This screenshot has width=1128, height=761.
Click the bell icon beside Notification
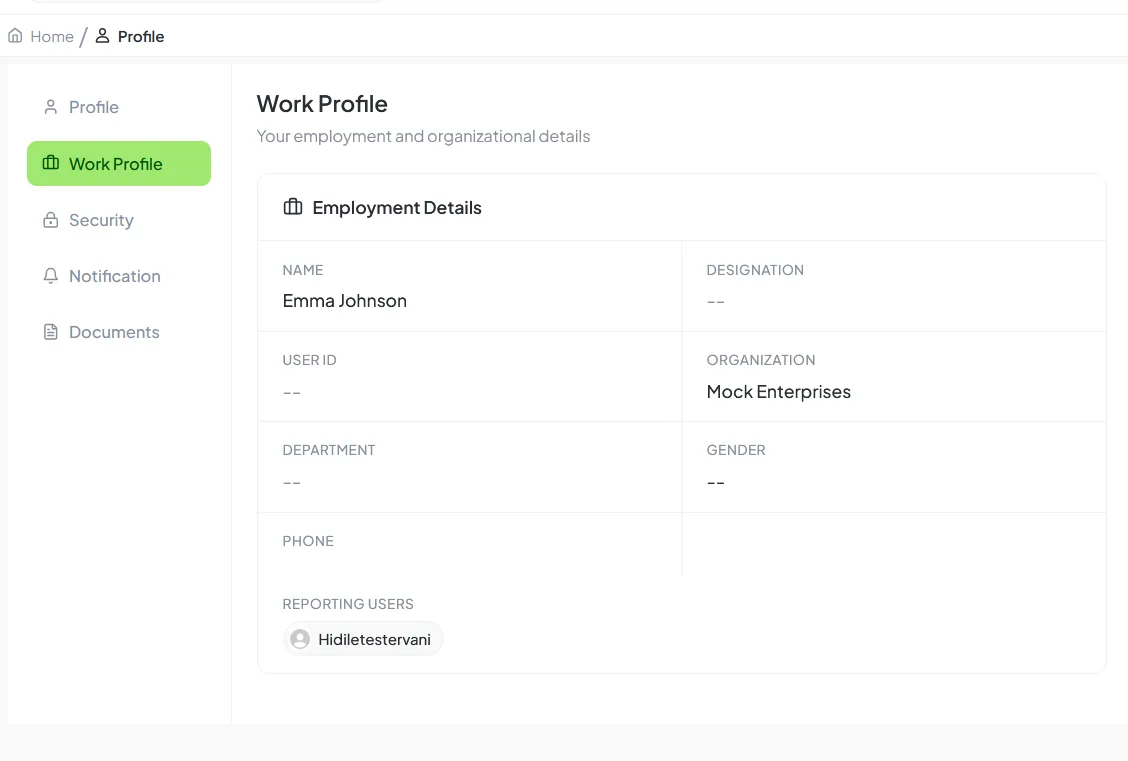pyautogui.click(x=50, y=275)
